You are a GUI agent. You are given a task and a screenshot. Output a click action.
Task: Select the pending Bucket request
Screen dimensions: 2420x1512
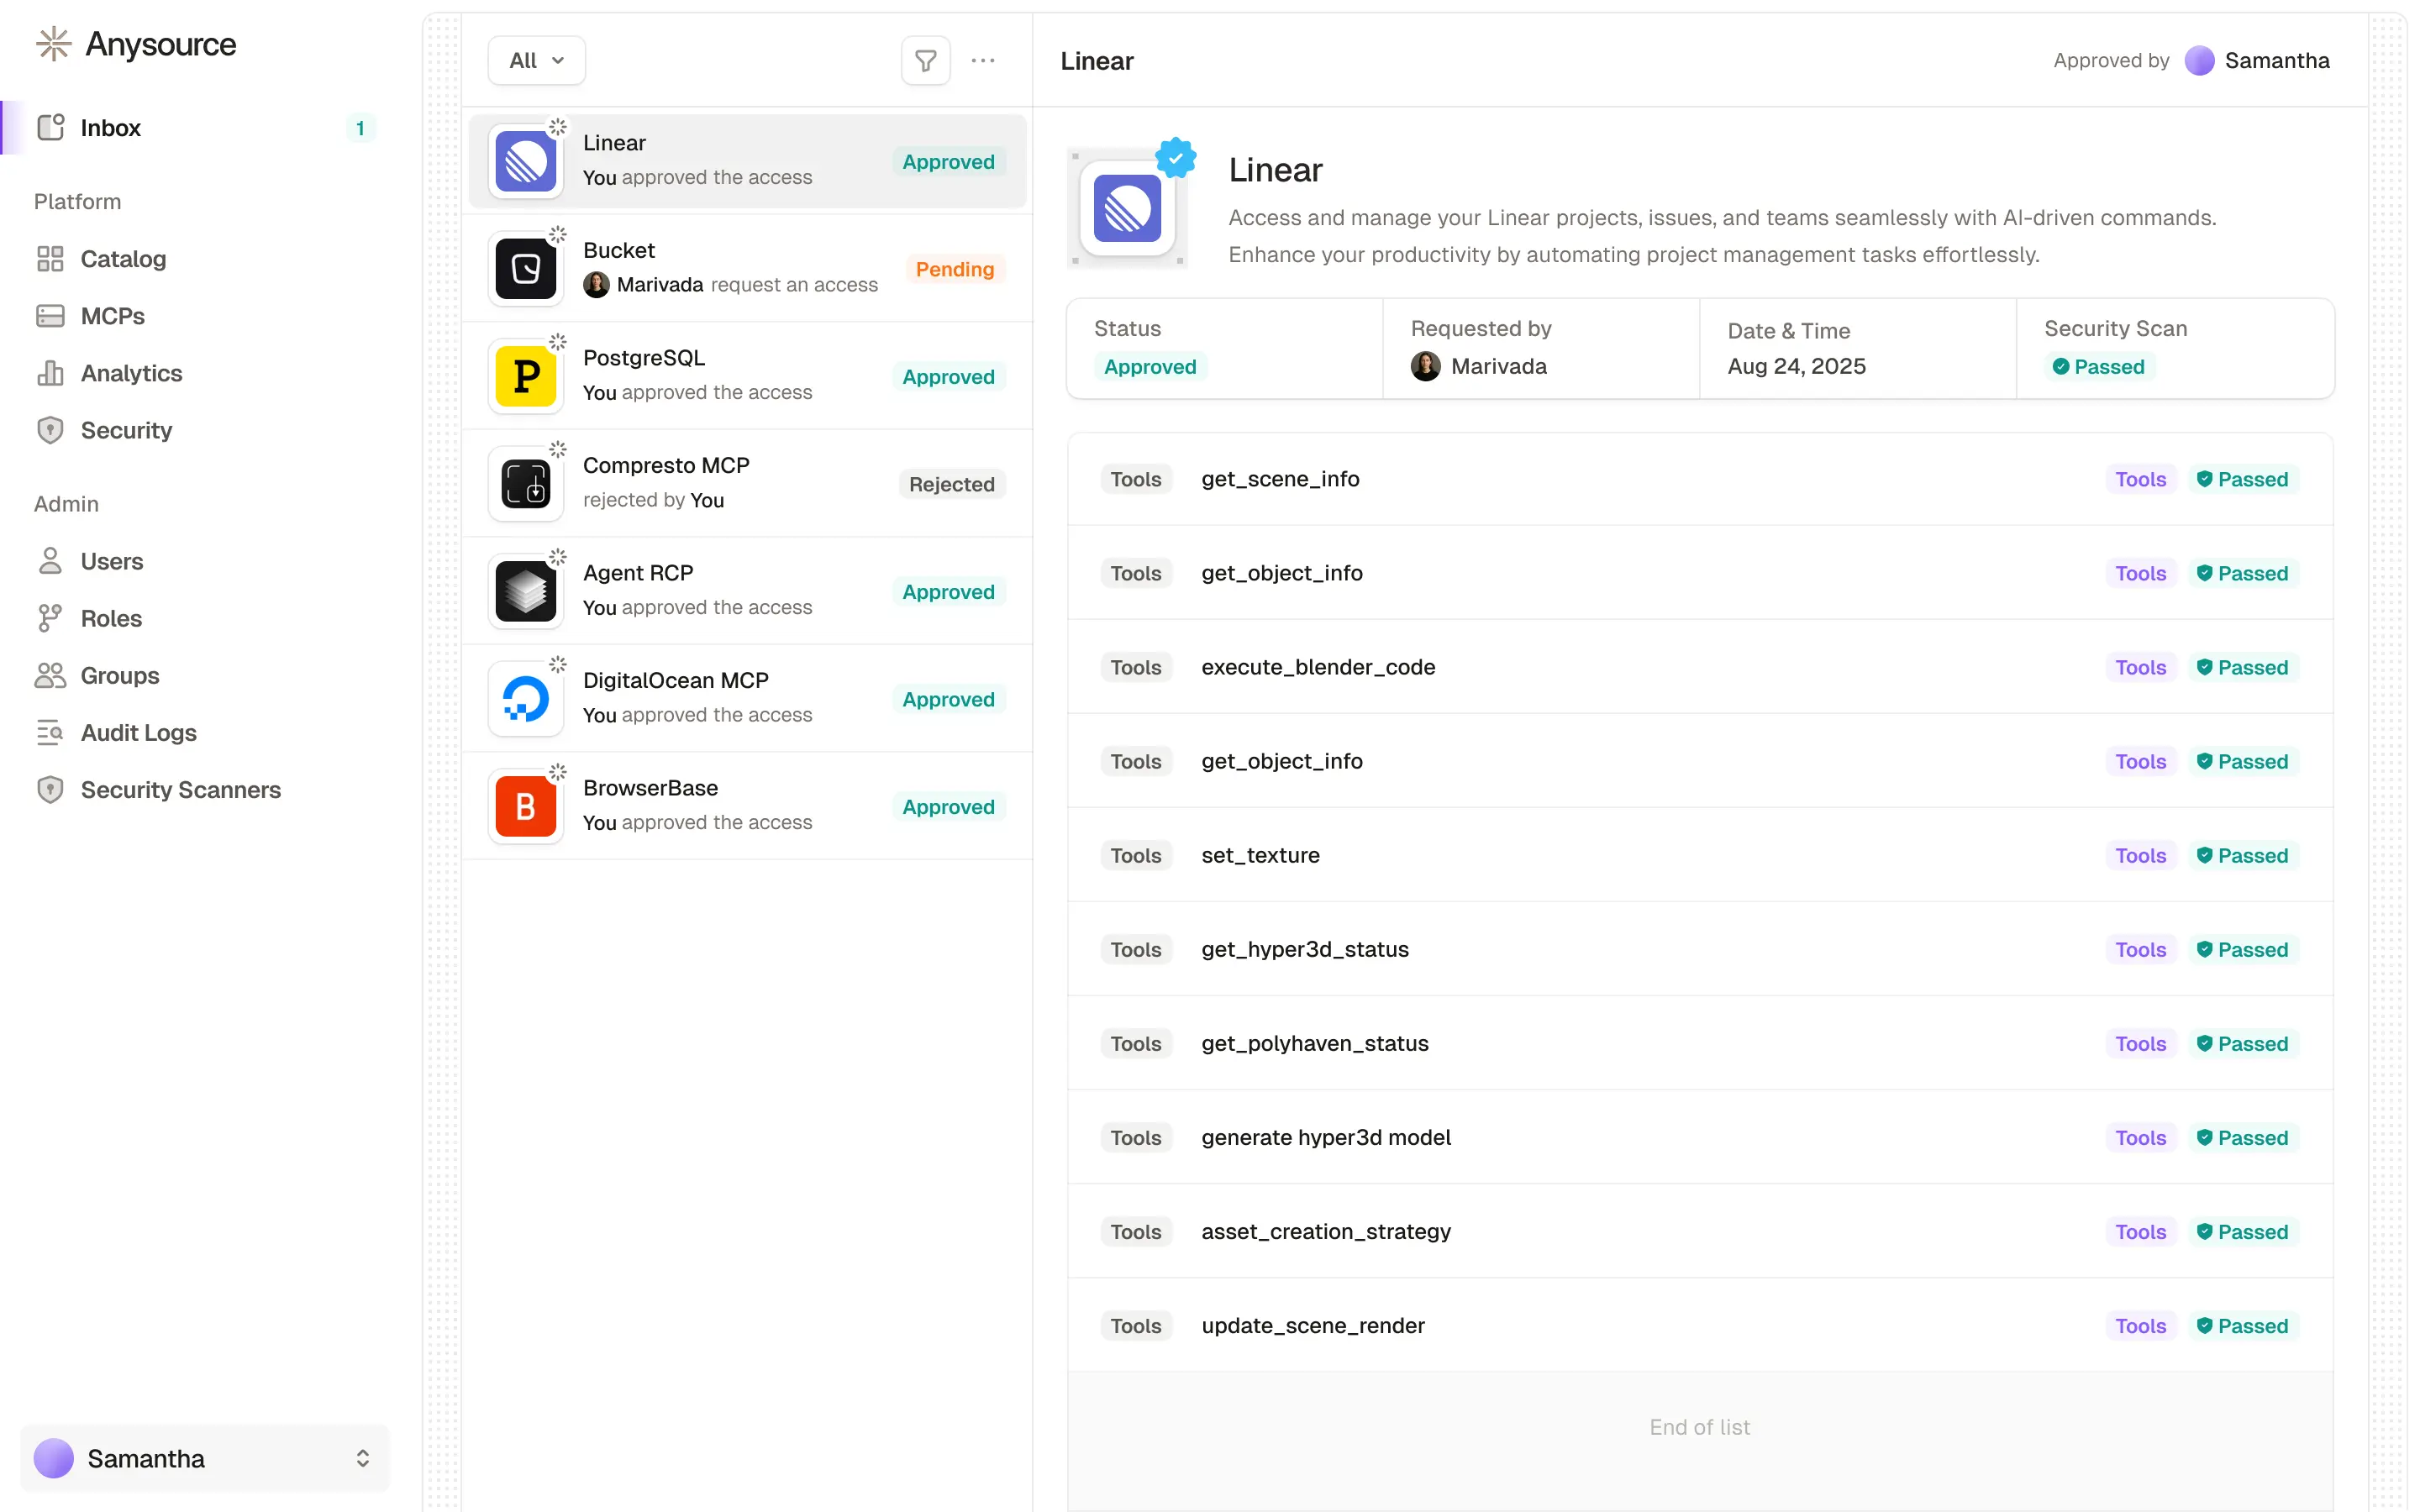tap(746, 268)
